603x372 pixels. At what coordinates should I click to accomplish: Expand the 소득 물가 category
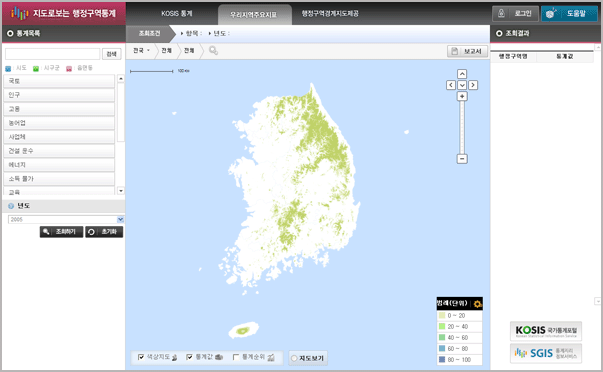(x=59, y=179)
